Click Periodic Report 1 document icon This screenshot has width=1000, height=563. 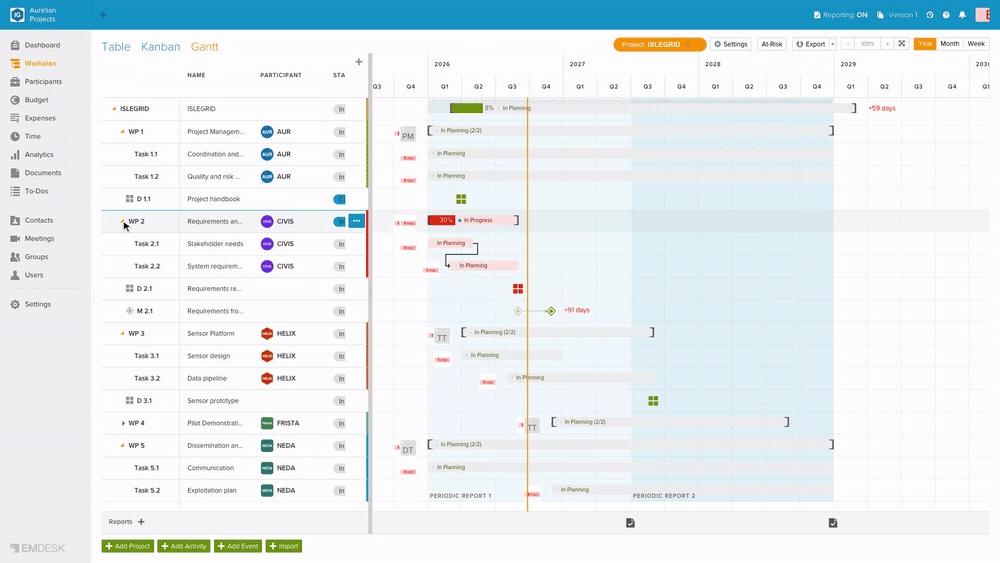630,523
